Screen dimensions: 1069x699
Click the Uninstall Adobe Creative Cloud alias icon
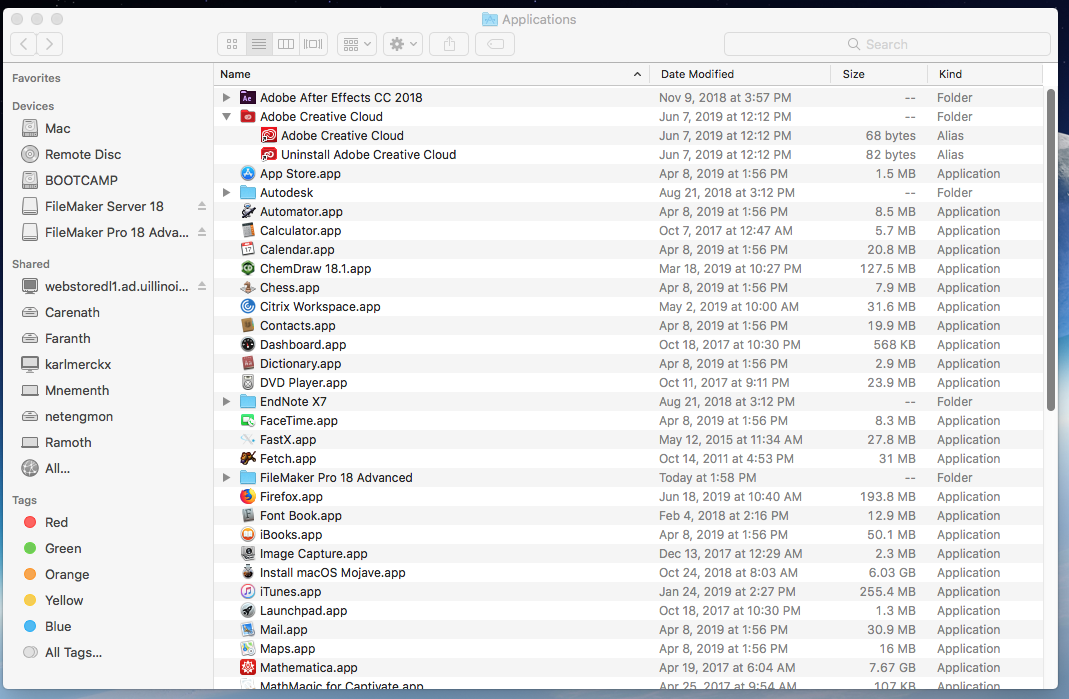click(269, 155)
